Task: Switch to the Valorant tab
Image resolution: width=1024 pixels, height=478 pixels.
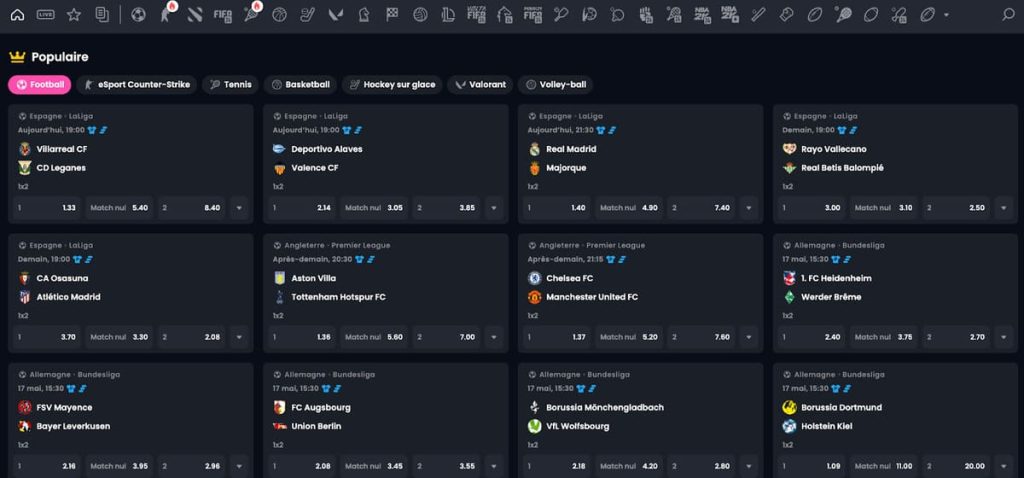Action: point(480,84)
